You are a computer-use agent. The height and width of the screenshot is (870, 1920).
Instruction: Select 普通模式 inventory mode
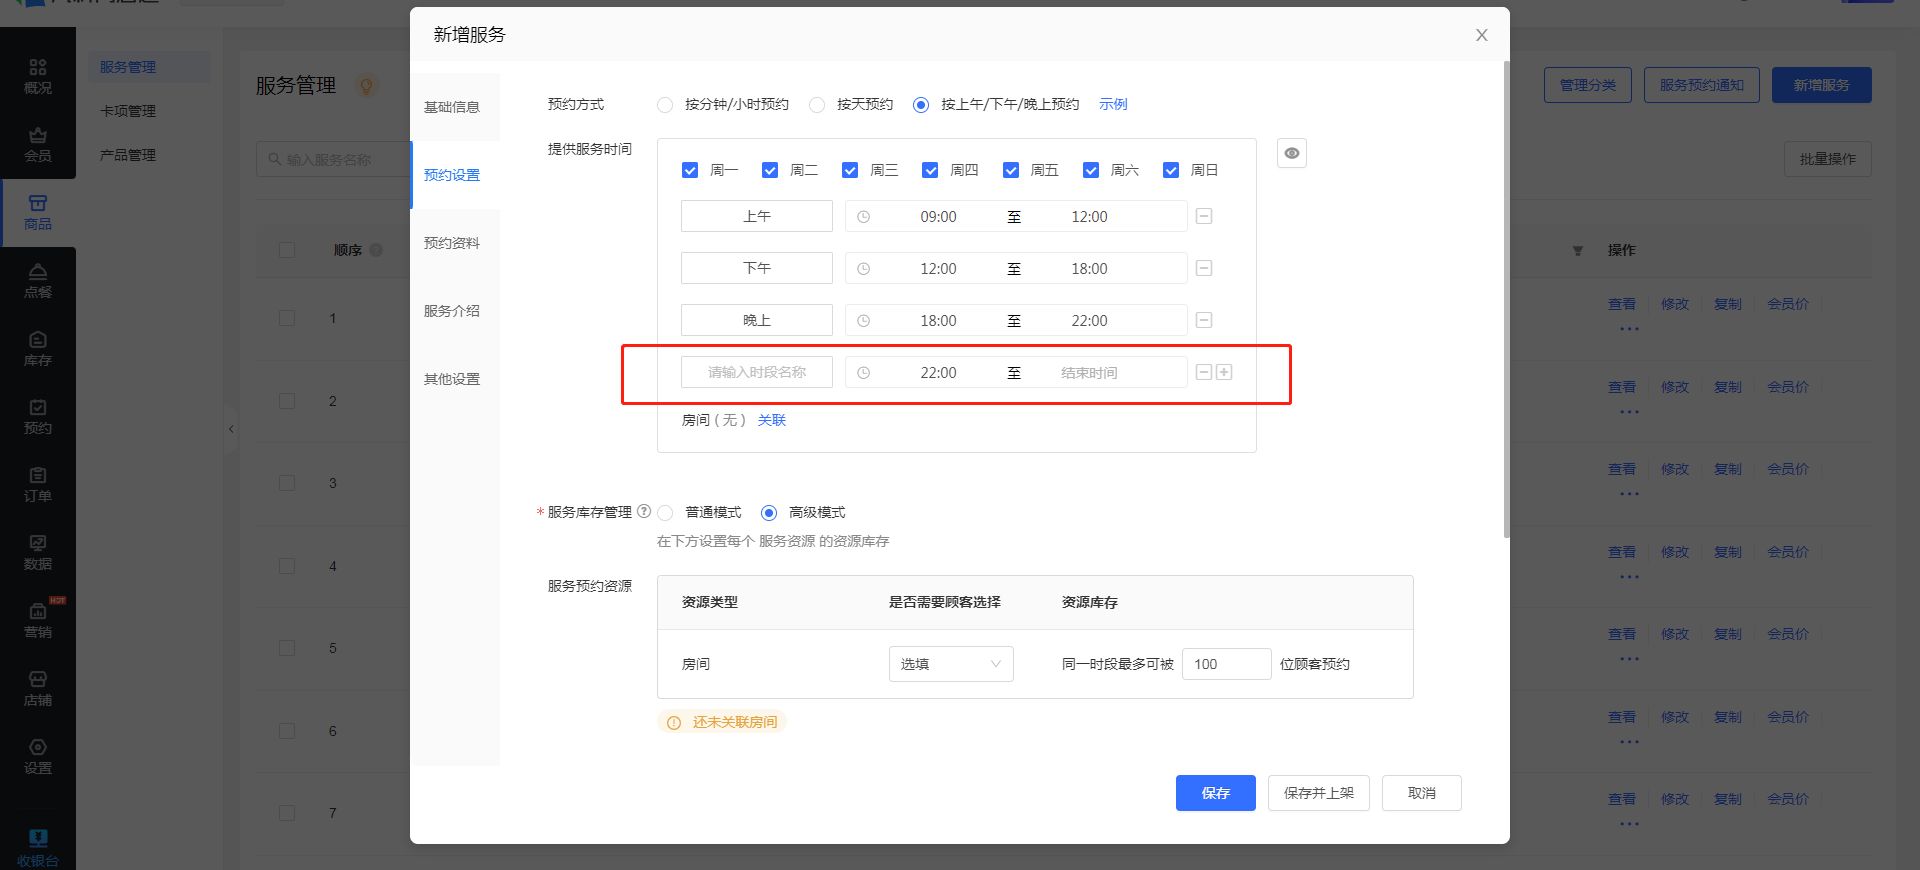click(x=665, y=512)
